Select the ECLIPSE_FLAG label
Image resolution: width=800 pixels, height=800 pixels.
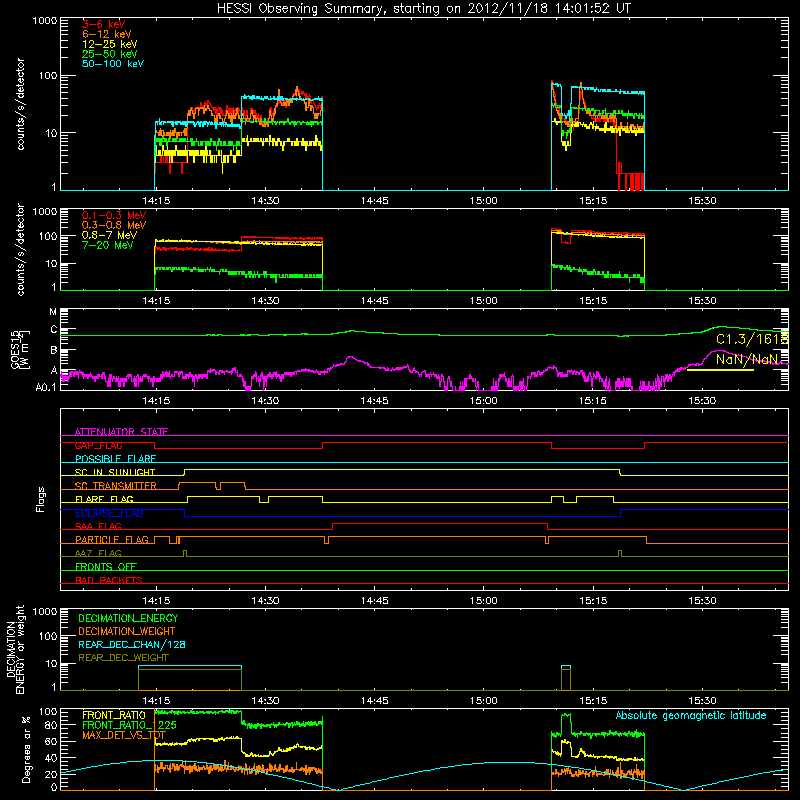pos(109,513)
